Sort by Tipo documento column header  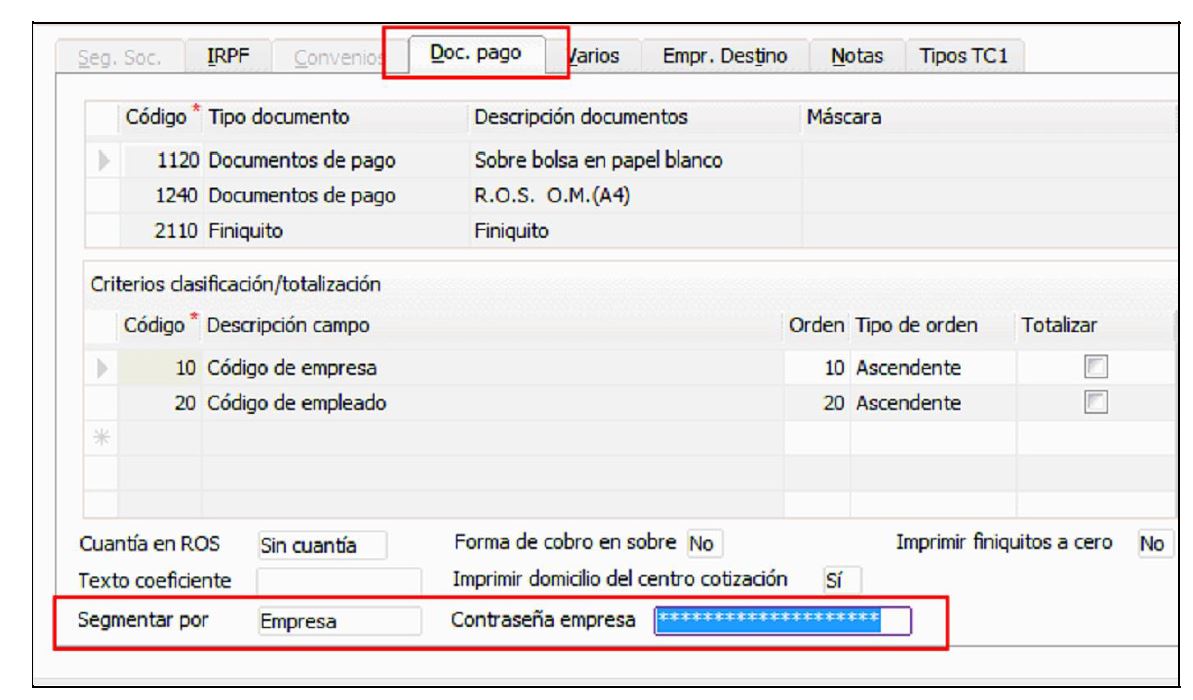tap(335, 117)
